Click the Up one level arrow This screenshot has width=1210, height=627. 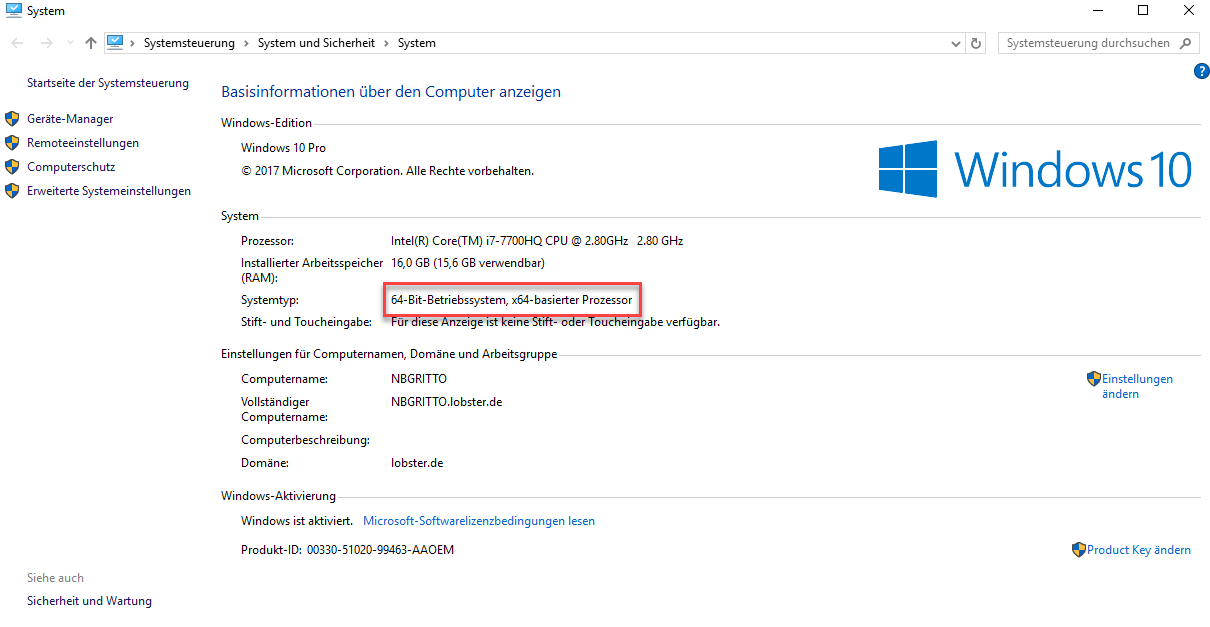click(91, 43)
